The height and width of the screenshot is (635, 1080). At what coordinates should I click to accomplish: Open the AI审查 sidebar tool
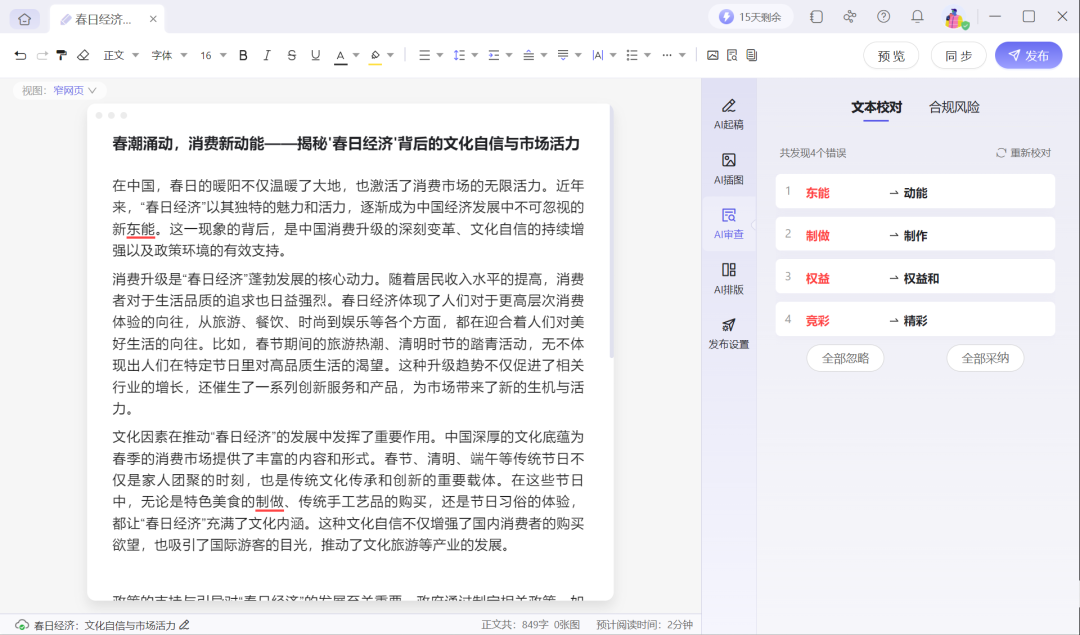(x=729, y=224)
